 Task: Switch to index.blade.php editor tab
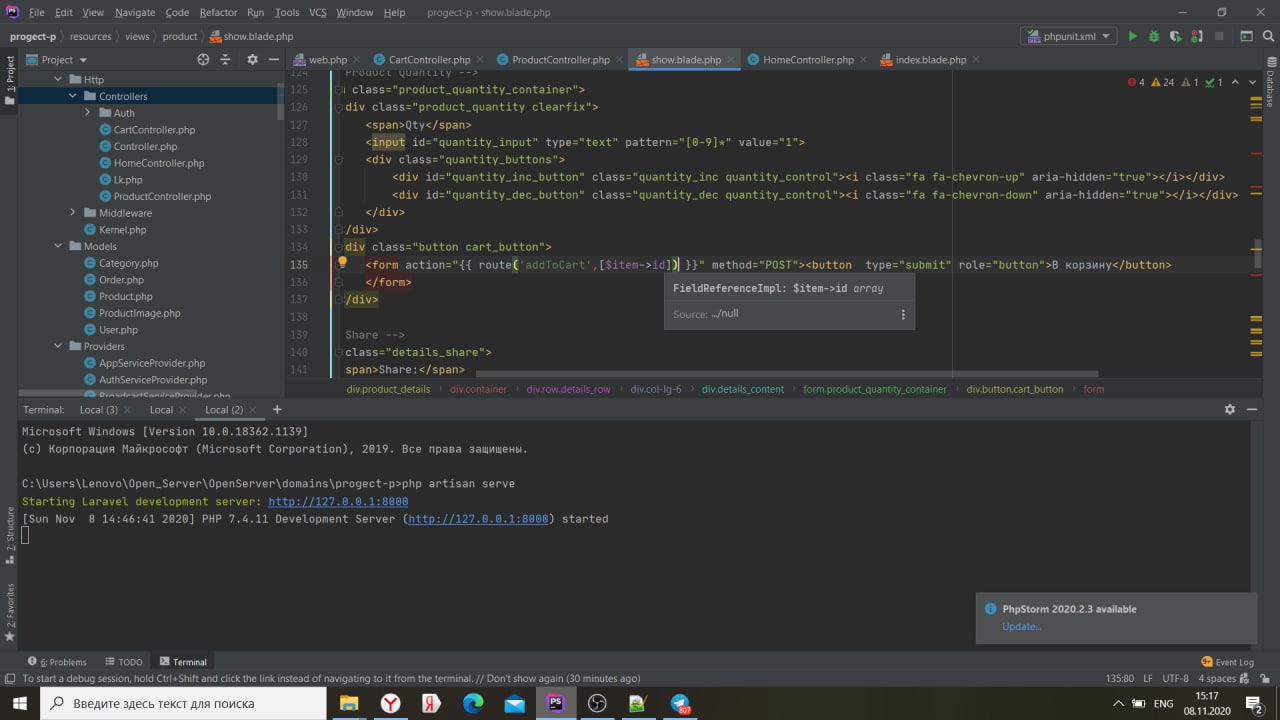coord(930,59)
